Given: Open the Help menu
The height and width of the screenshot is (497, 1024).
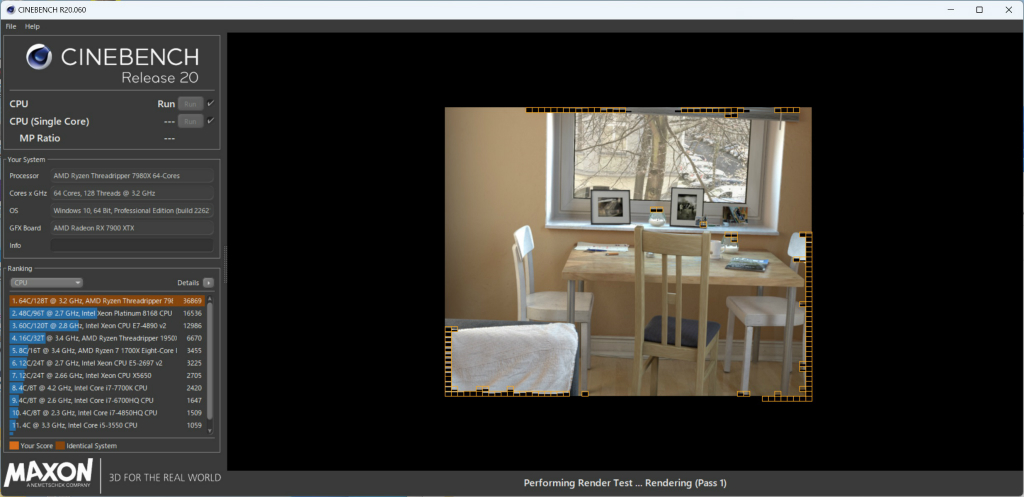Looking at the screenshot, I should click(x=32, y=26).
